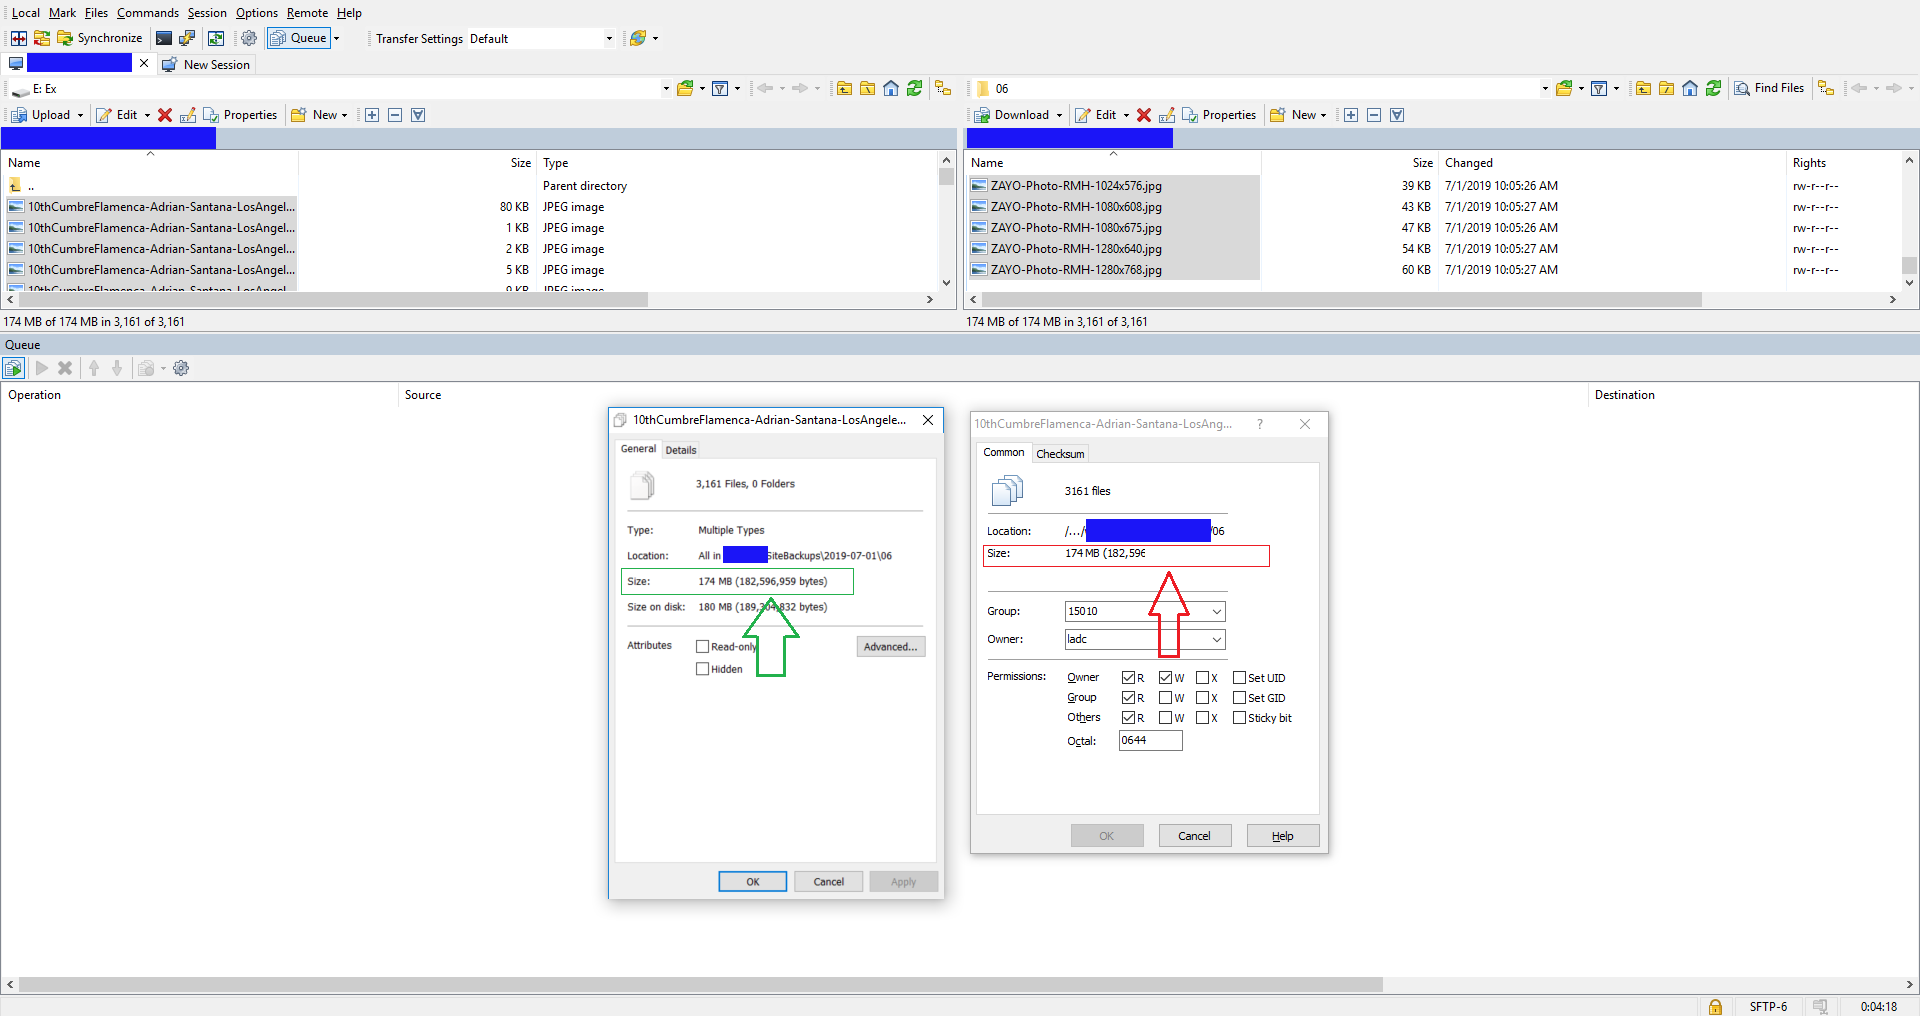Click into the Octal permissions field

tap(1150, 741)
